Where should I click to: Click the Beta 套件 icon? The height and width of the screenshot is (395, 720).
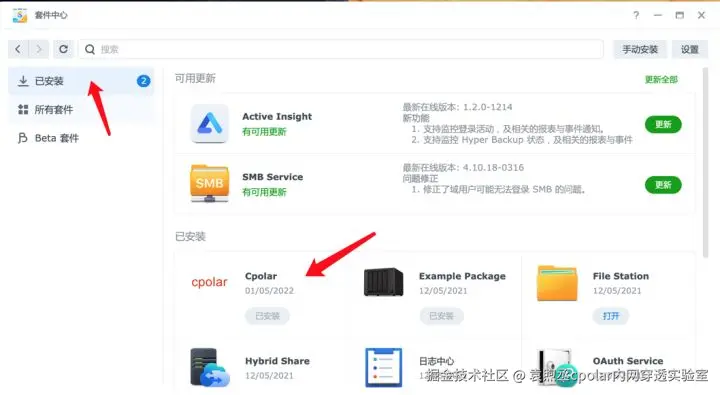click(22, 138)
